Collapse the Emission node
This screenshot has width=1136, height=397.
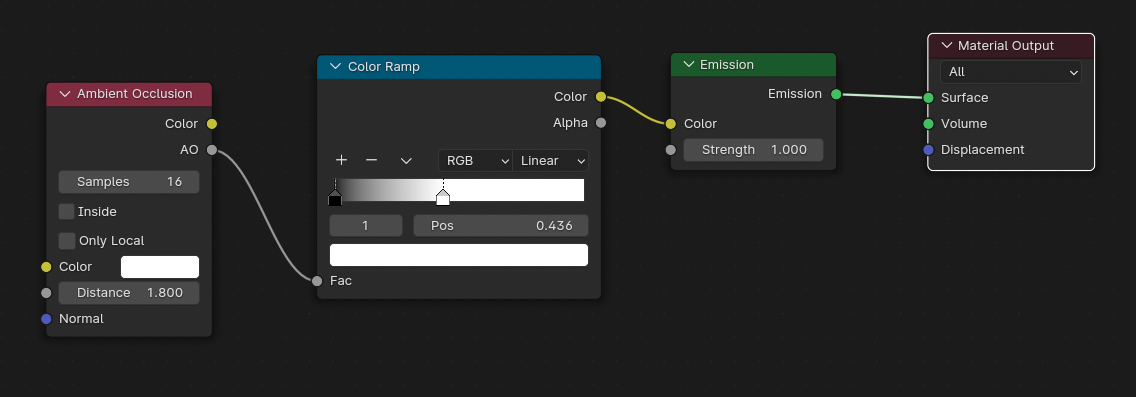coord(688,65)
